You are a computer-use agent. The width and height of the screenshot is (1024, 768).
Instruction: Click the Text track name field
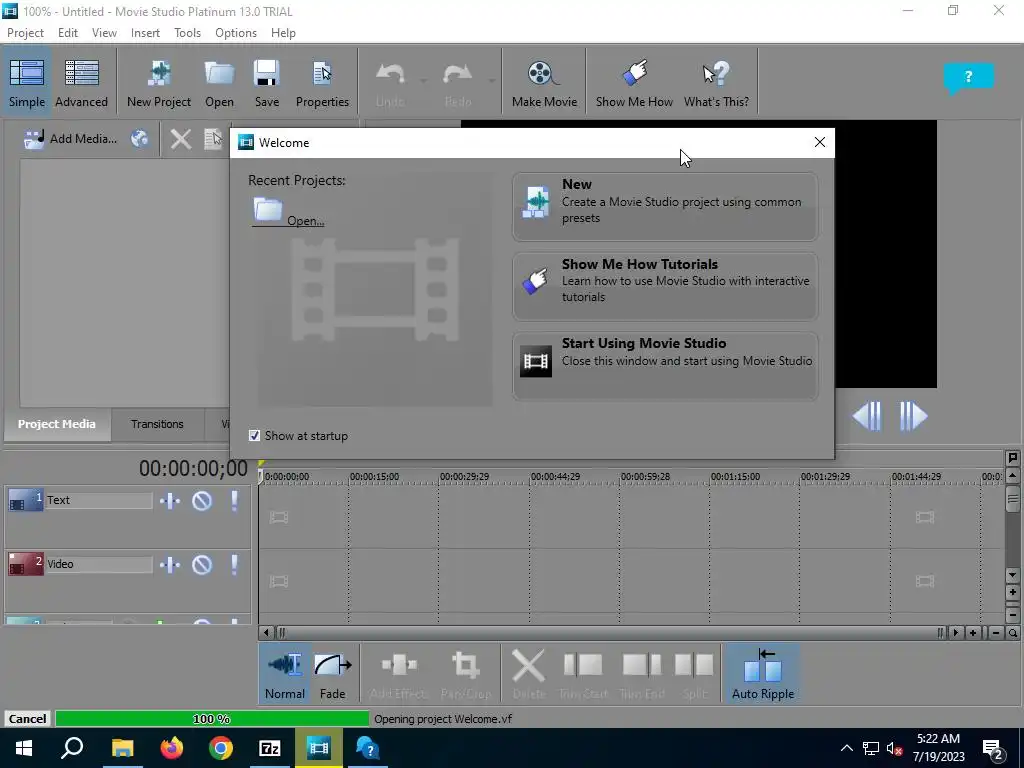tap(98, 500)
